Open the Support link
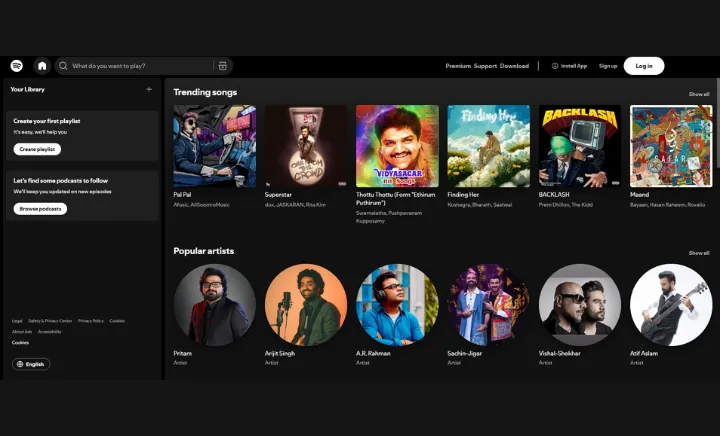Image resolution: width=720 pixels, height=436 pixels. pyautogui.click(x=485, y=66)
